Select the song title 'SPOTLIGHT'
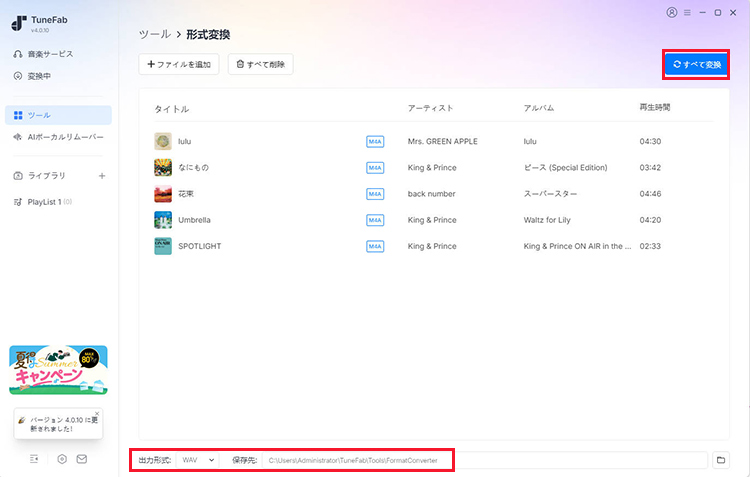750x477 pixels. coord(199,246)
